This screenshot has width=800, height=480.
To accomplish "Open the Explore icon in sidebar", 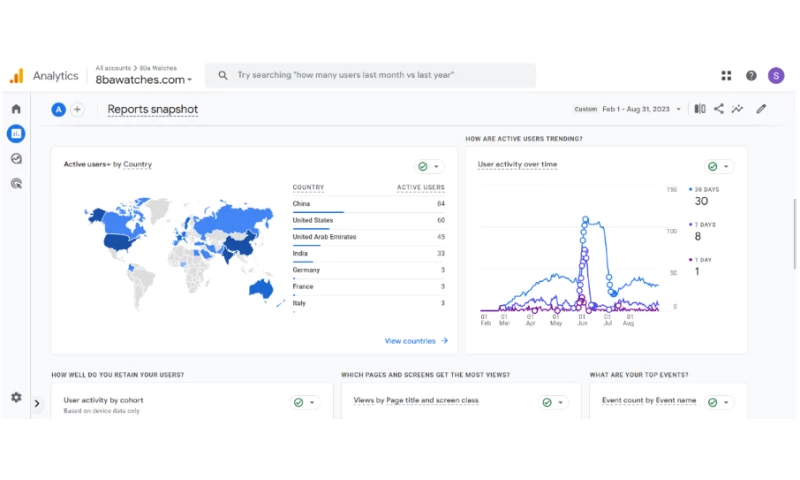I will pyautogui.click(x=16, y=159).
